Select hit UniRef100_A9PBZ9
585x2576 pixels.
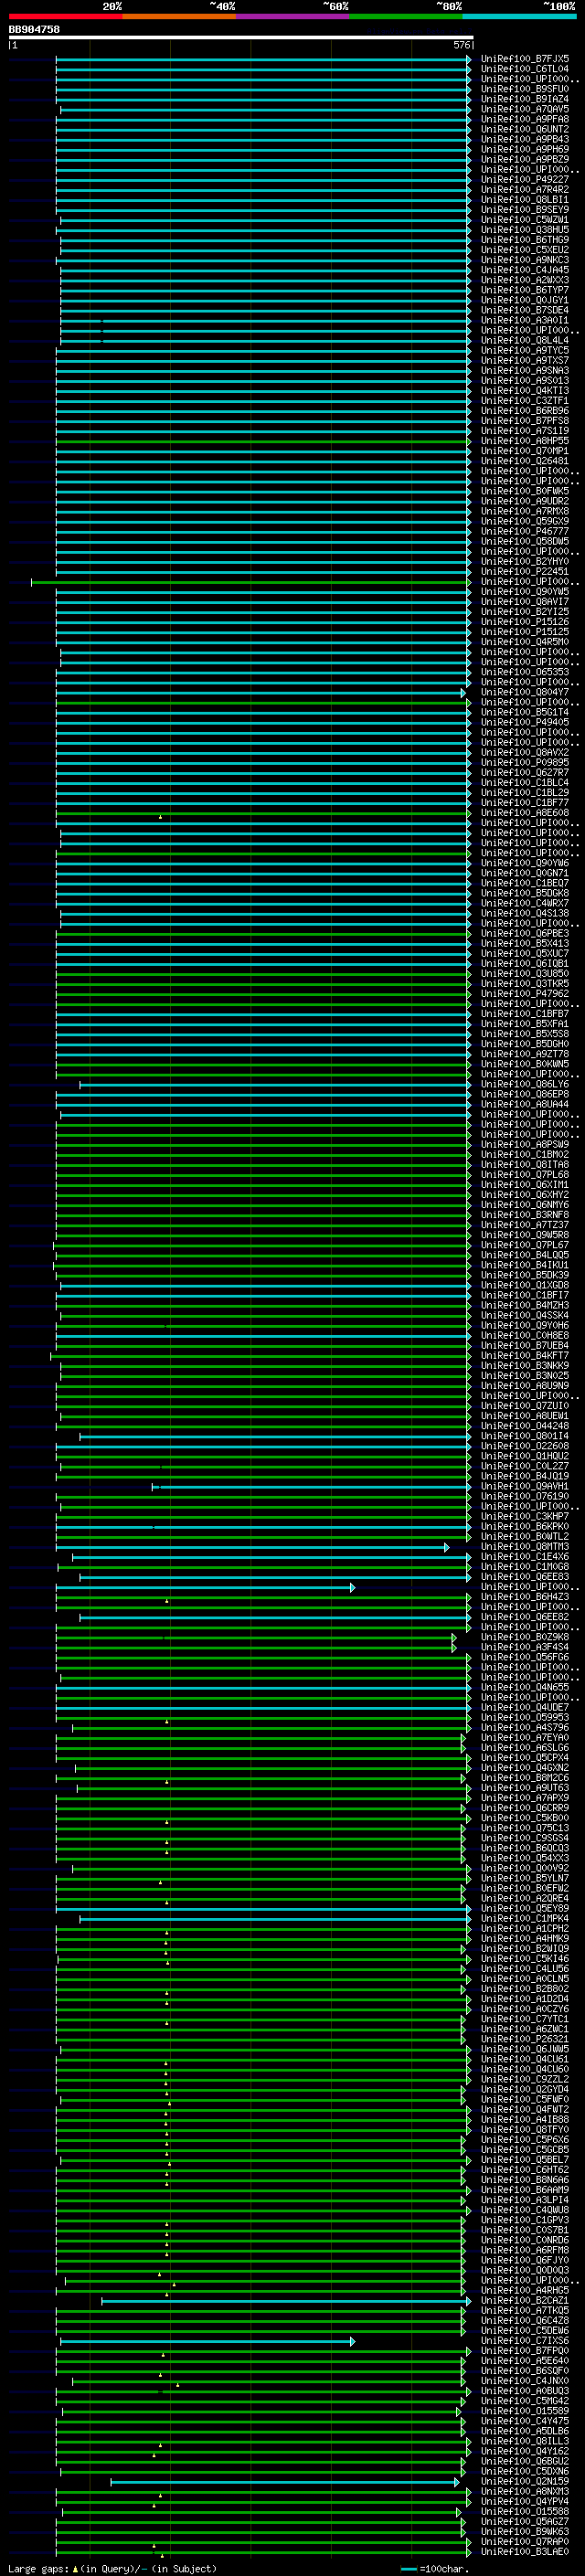[x=525, y=159]
